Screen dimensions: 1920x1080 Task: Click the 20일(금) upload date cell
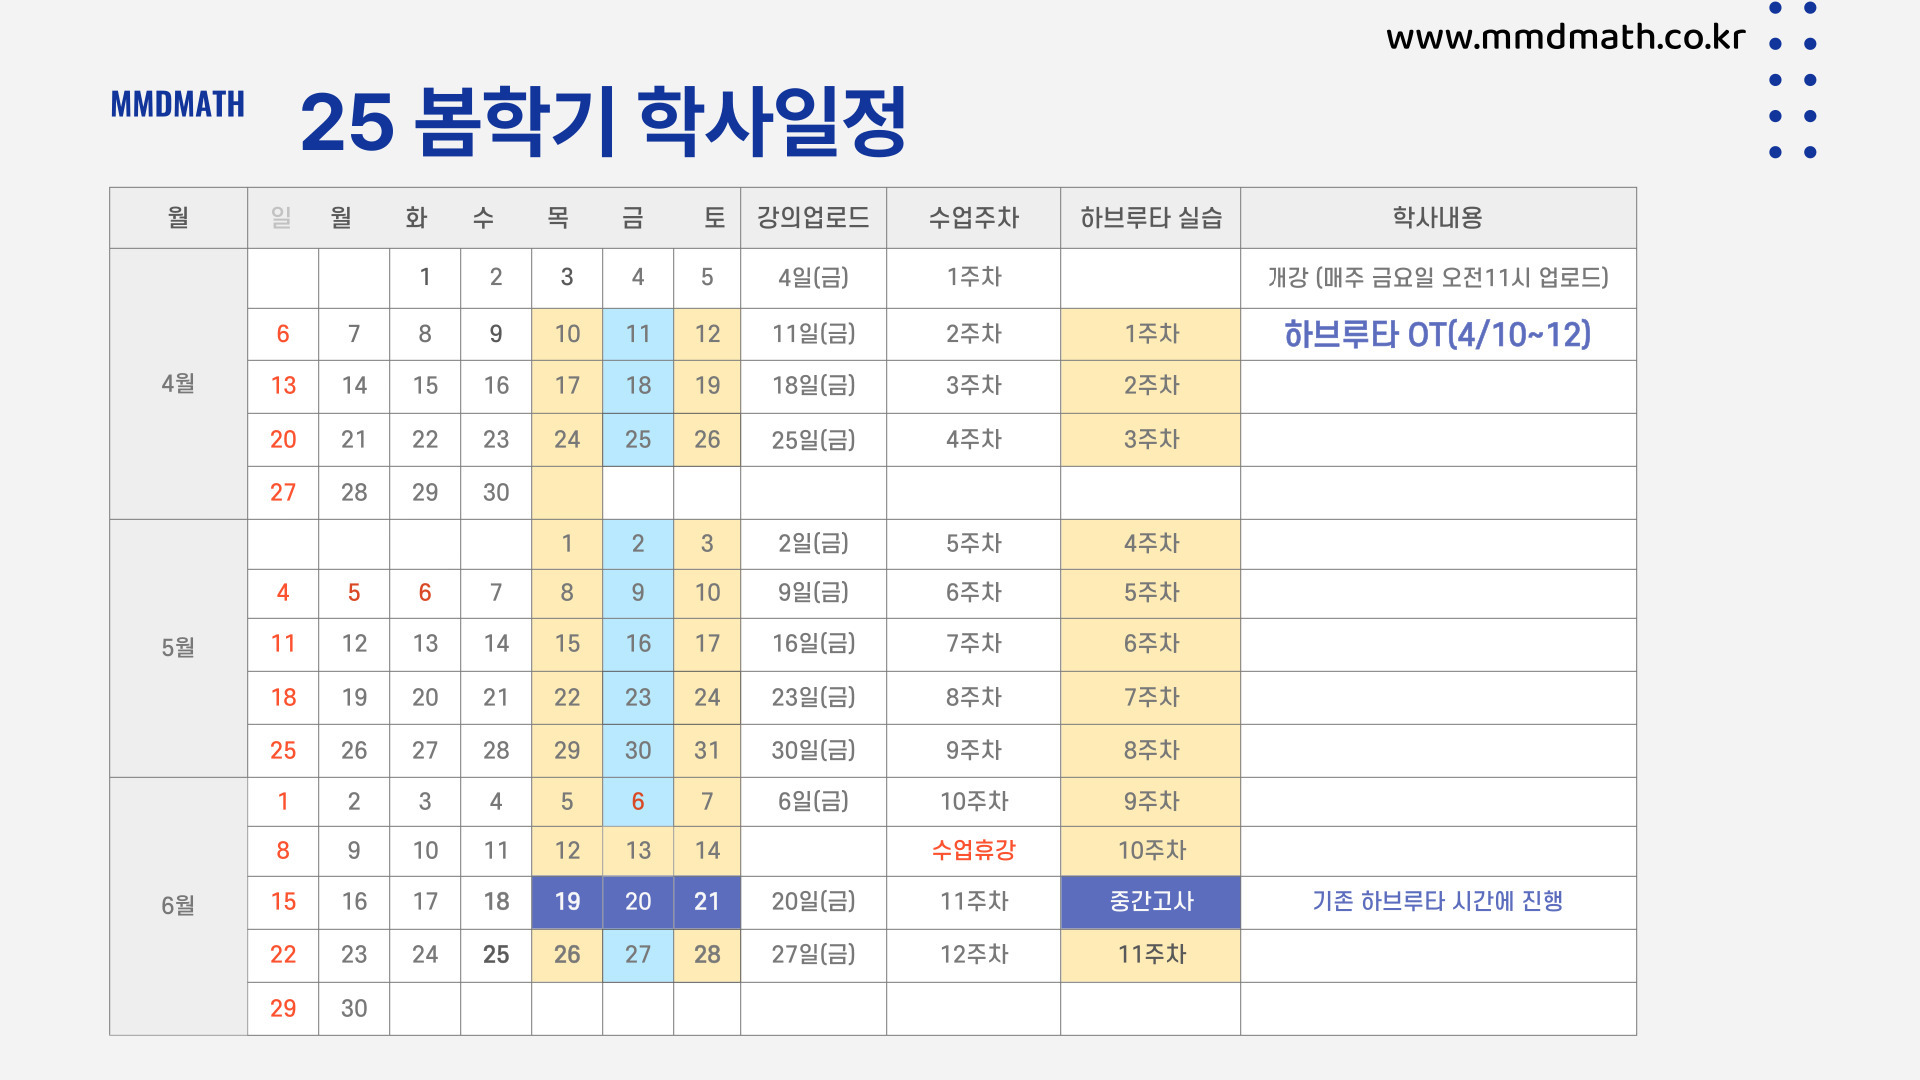[x=813, y=902]
